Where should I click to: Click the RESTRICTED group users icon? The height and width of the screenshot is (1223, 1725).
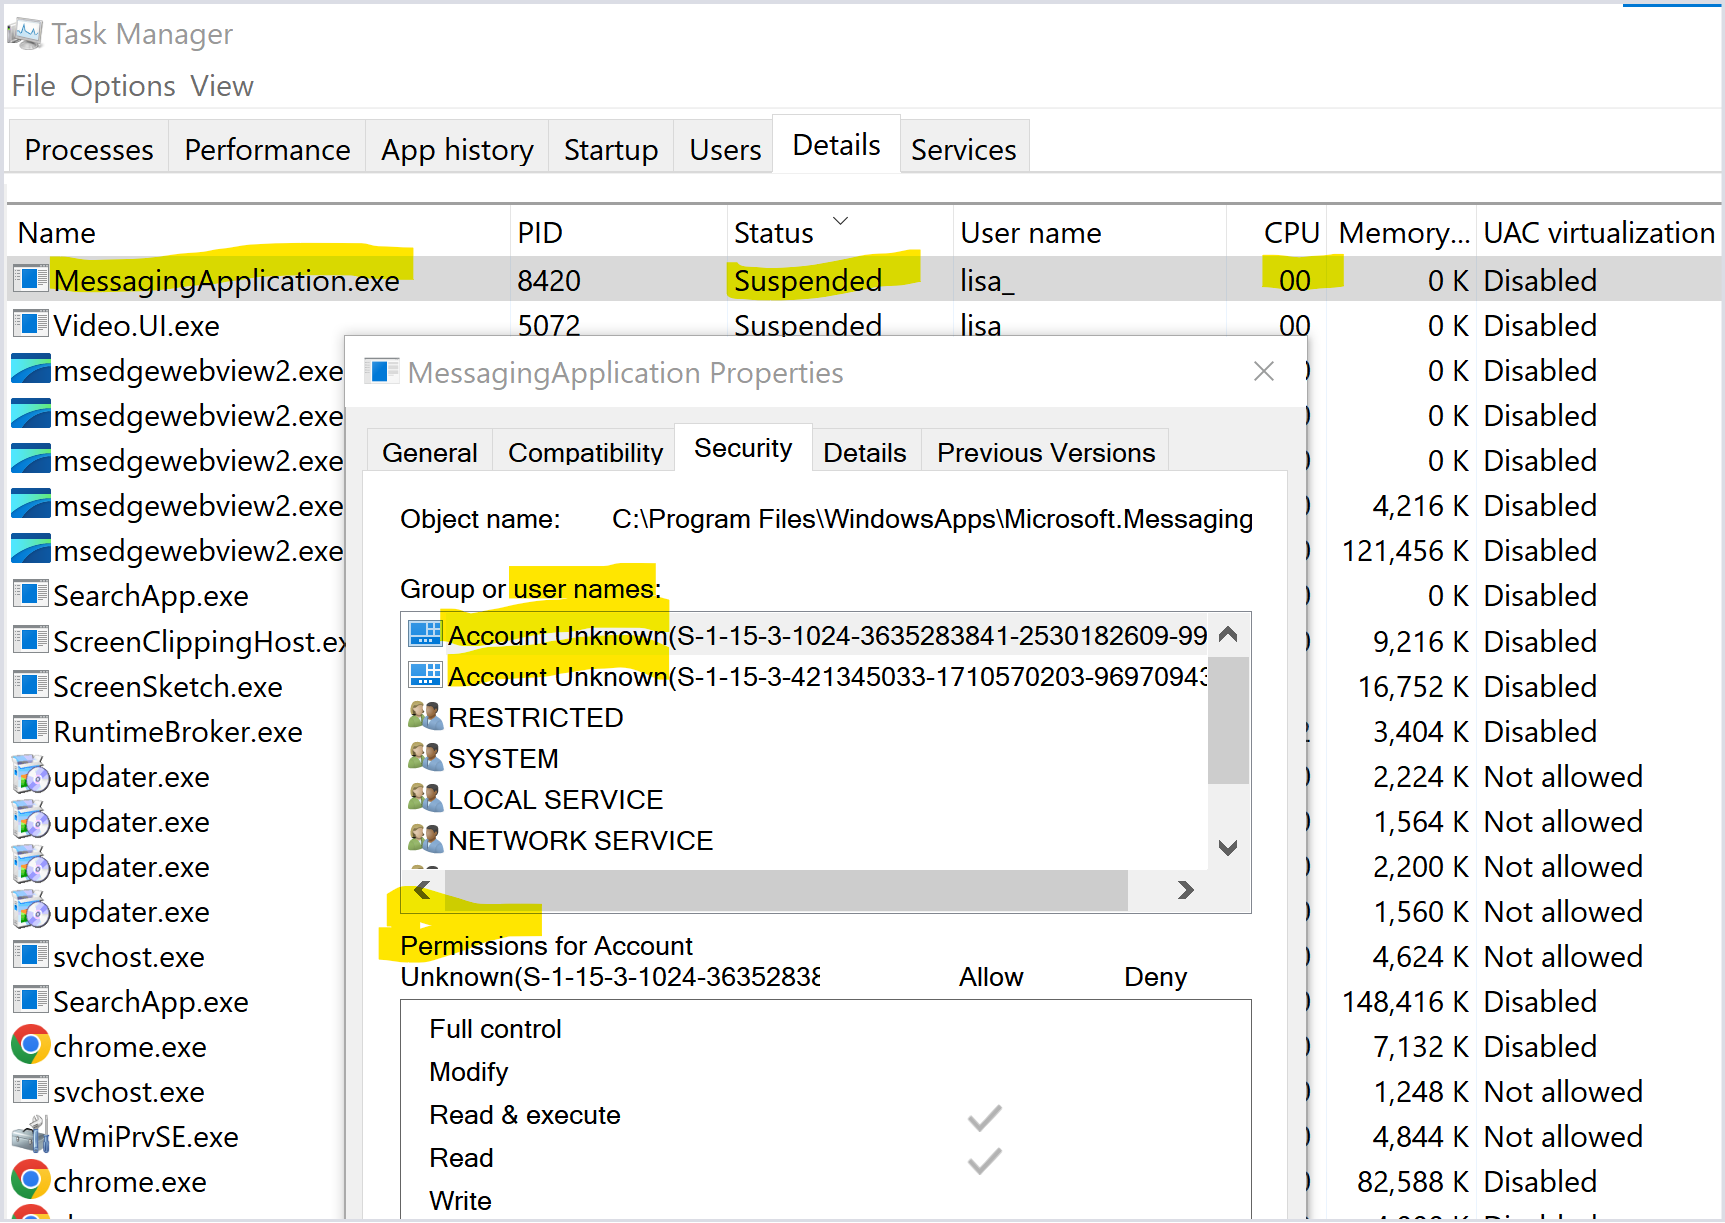click(425, 716)
